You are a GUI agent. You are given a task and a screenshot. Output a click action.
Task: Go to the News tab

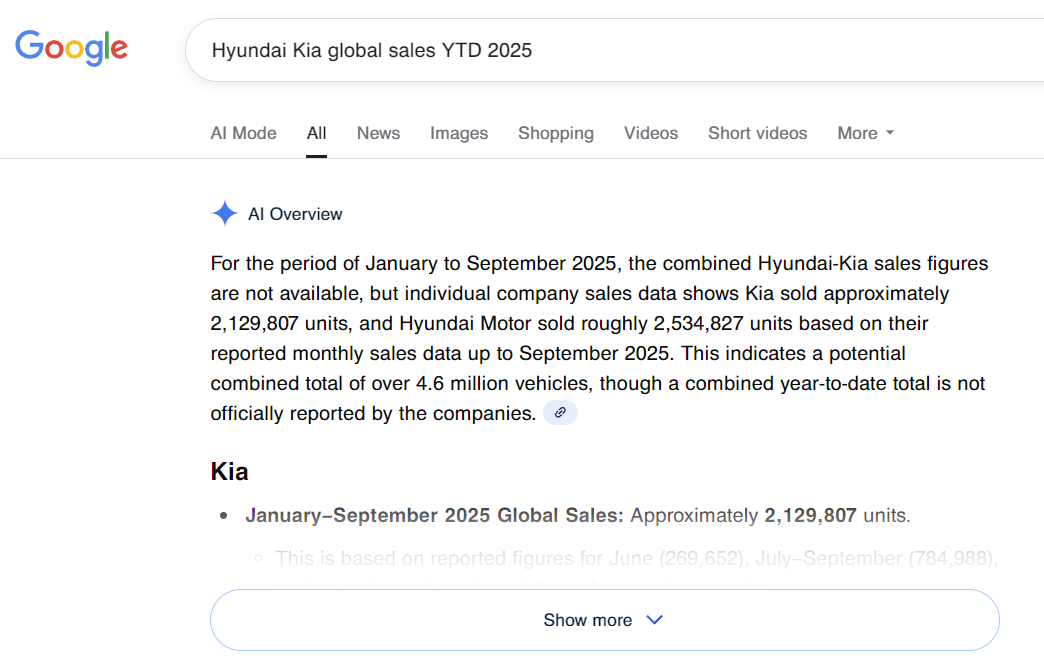(378, 133)
